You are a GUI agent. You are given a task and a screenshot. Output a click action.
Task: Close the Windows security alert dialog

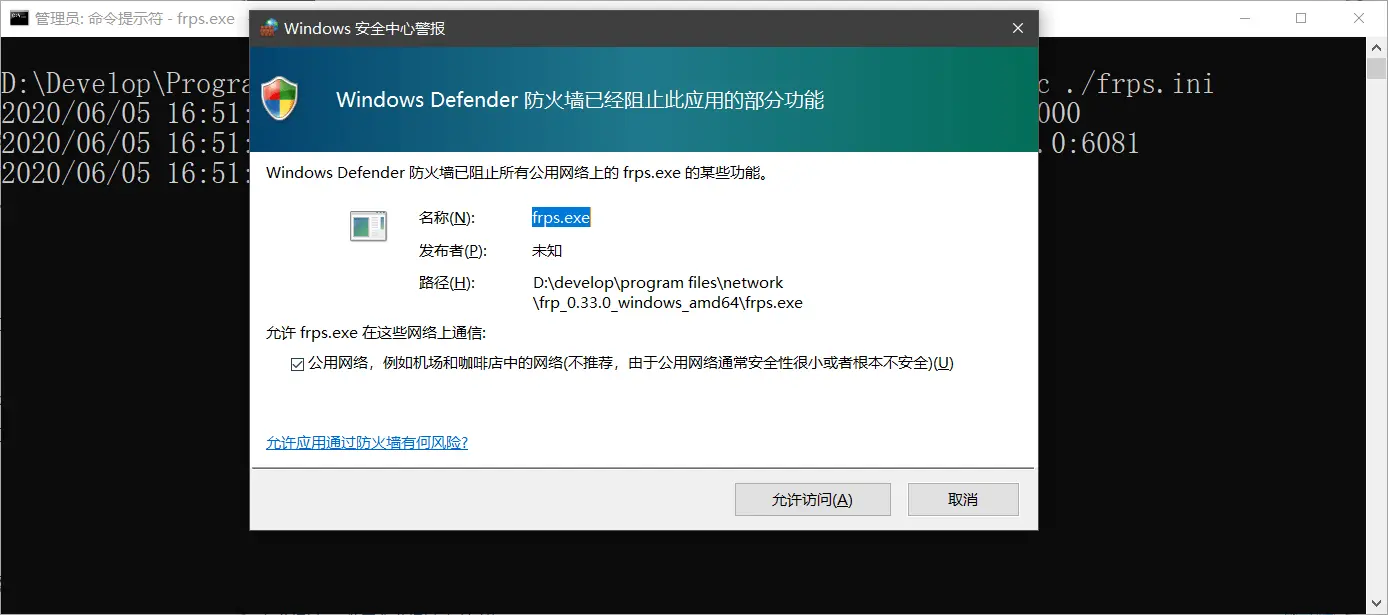pyautogui.click(x=1018, y=28)
